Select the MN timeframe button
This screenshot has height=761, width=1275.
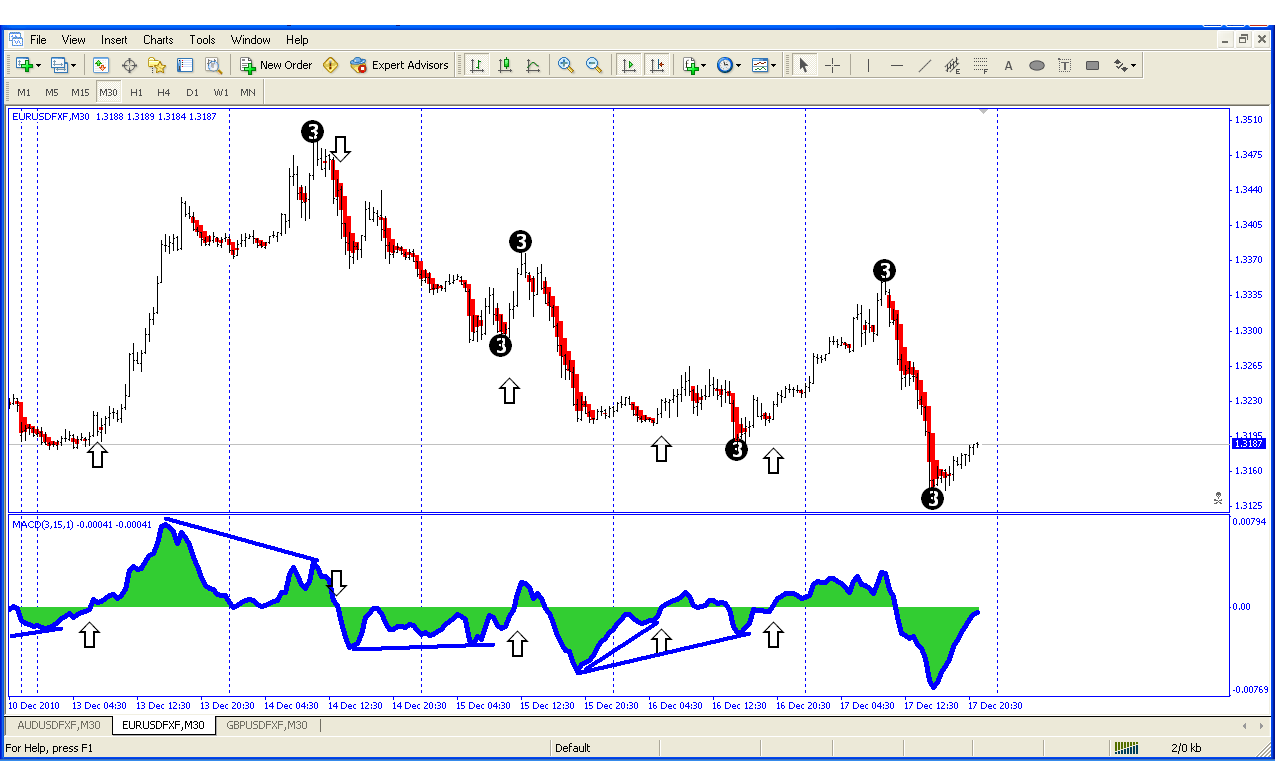click(x=248, y=92)
